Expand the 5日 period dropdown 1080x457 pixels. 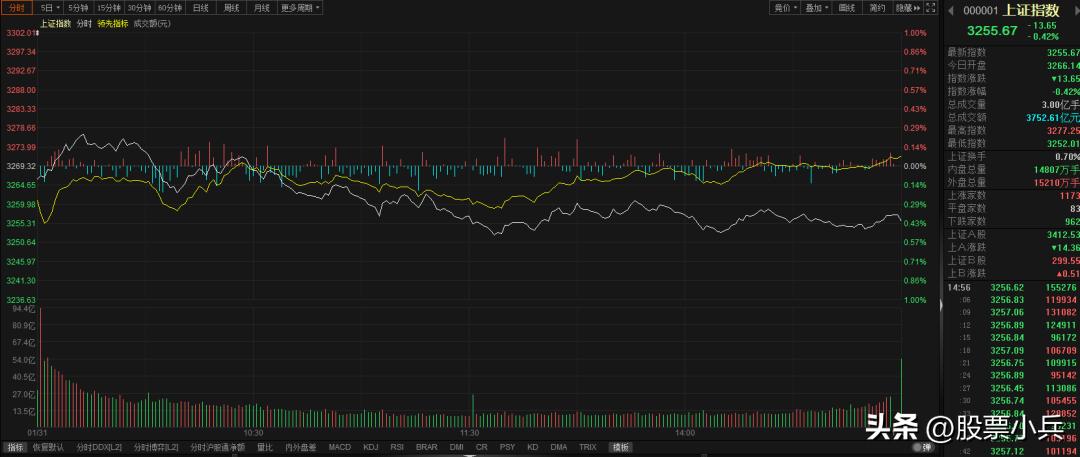click(x=50, y=8)
